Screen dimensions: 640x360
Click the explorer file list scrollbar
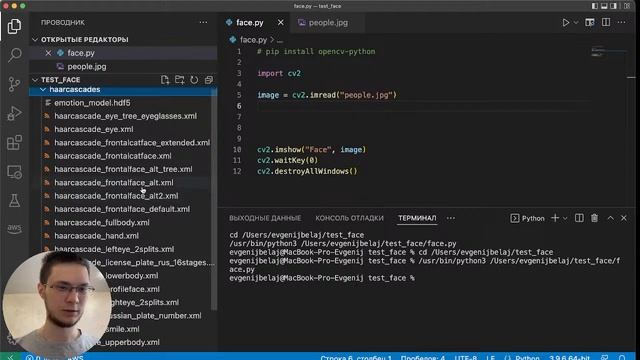(214, 199)
